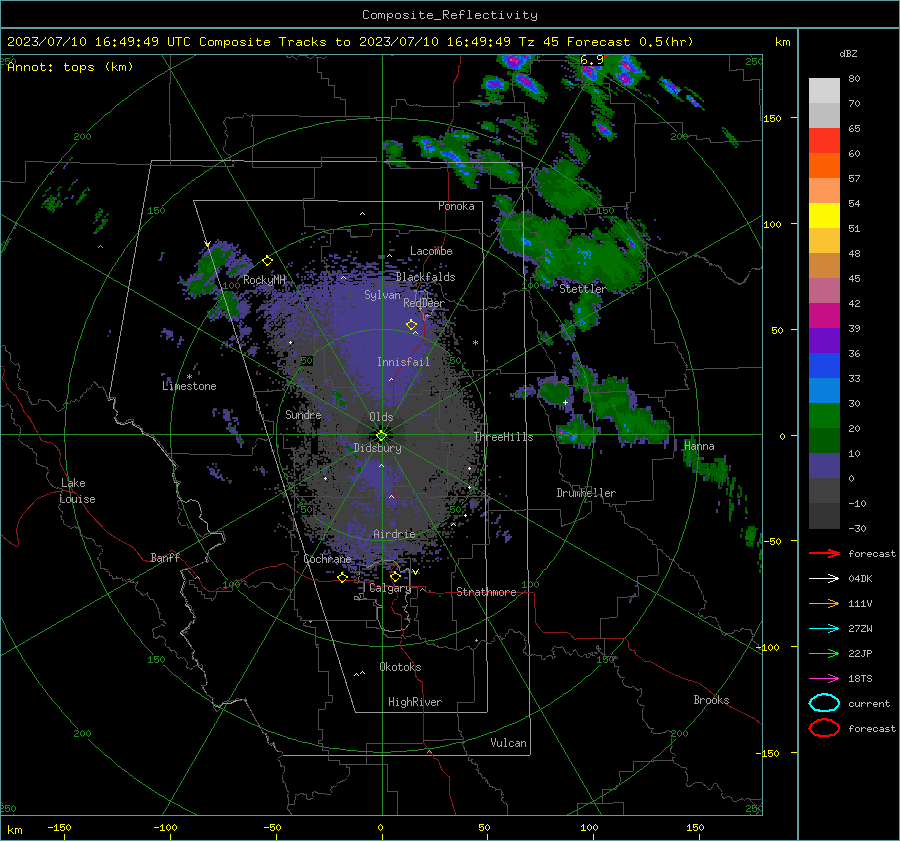Click the Calgary label on map
Viewport: 900px width, 841px height.
390,588
